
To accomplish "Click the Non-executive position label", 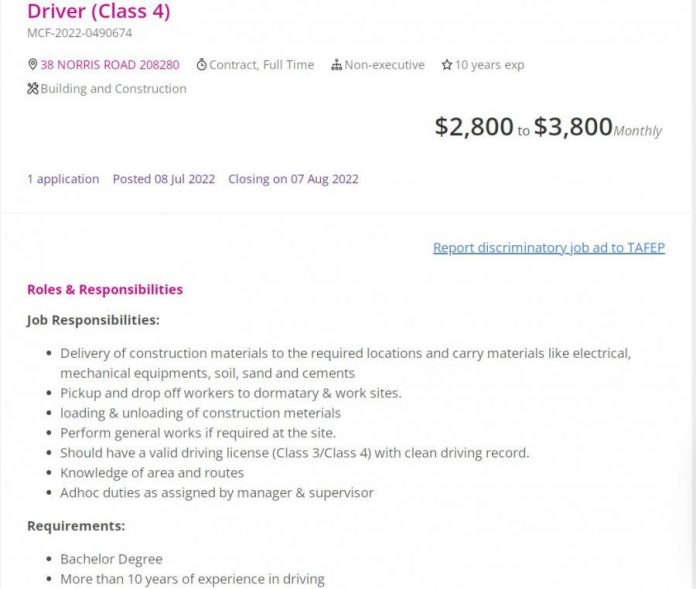I will click(x=384, y=65).
